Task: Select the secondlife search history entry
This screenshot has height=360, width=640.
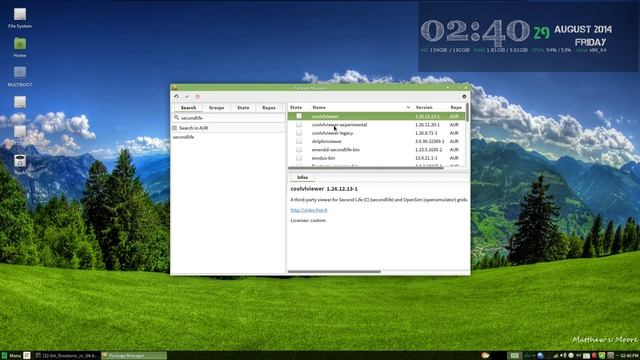Action: pyautogui.click(x=183, y=137)
